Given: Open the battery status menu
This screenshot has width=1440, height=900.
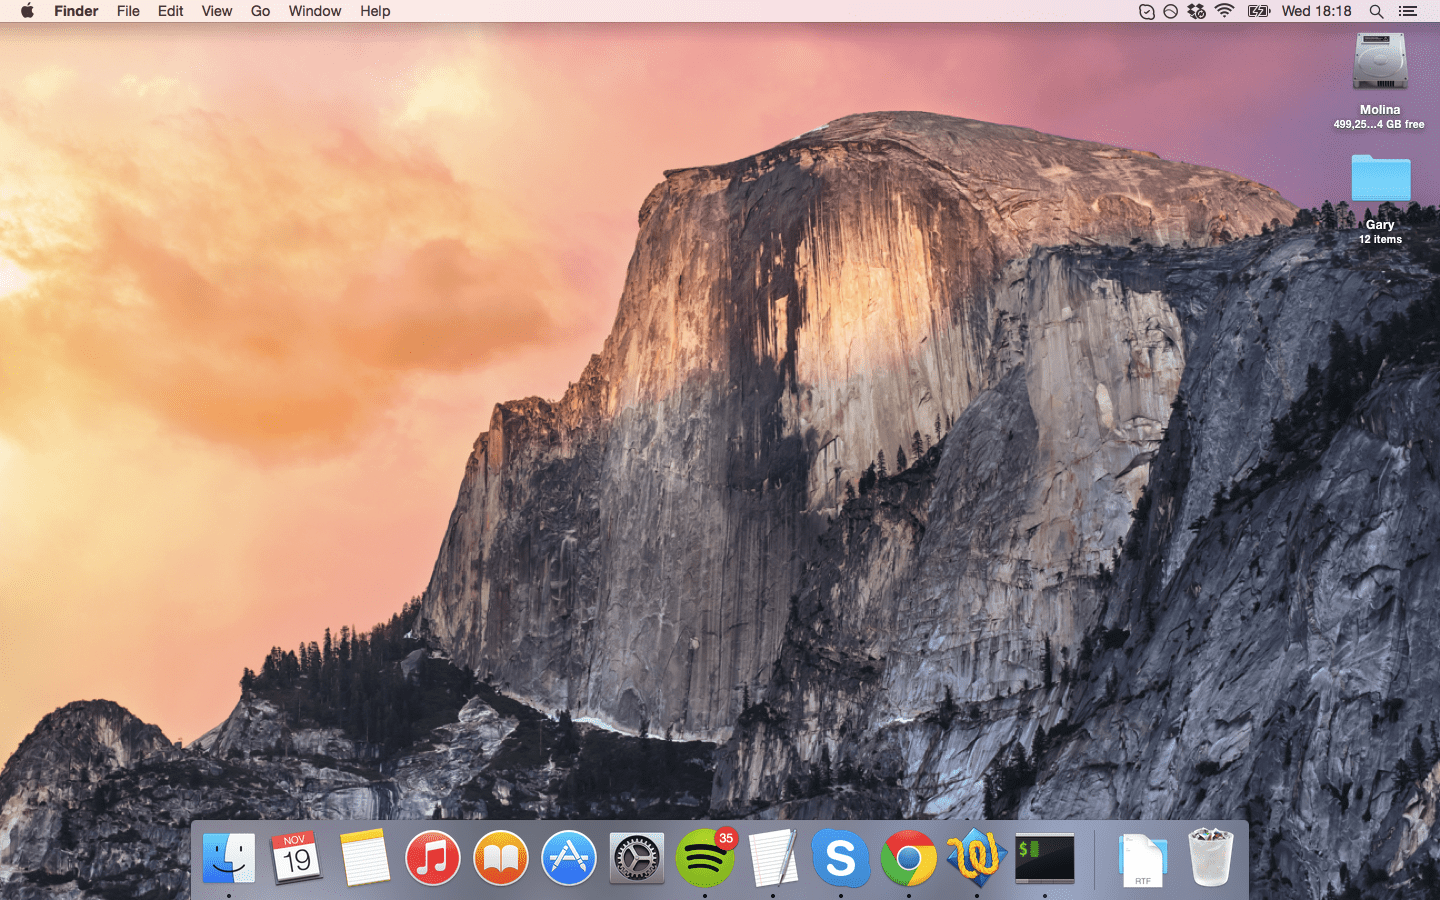Looking at the screenshot, I should [x=1259, y=11].
